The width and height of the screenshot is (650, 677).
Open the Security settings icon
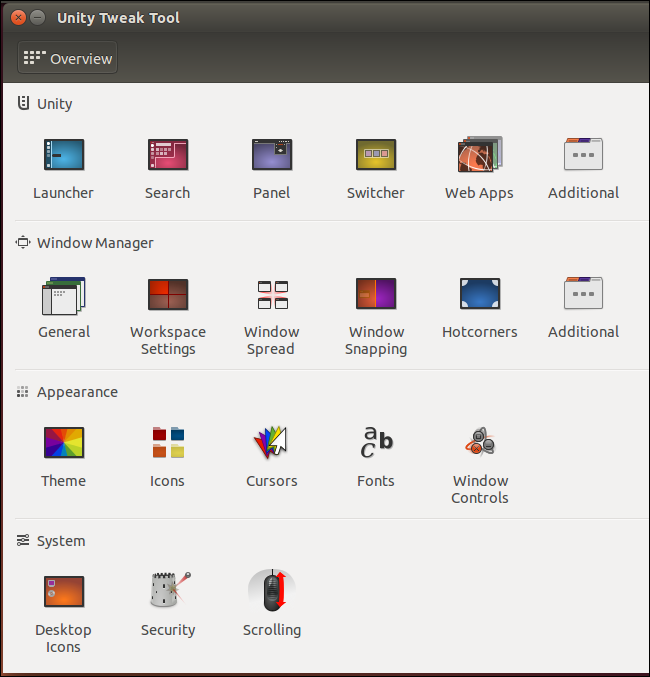click(x=170, y=590)
